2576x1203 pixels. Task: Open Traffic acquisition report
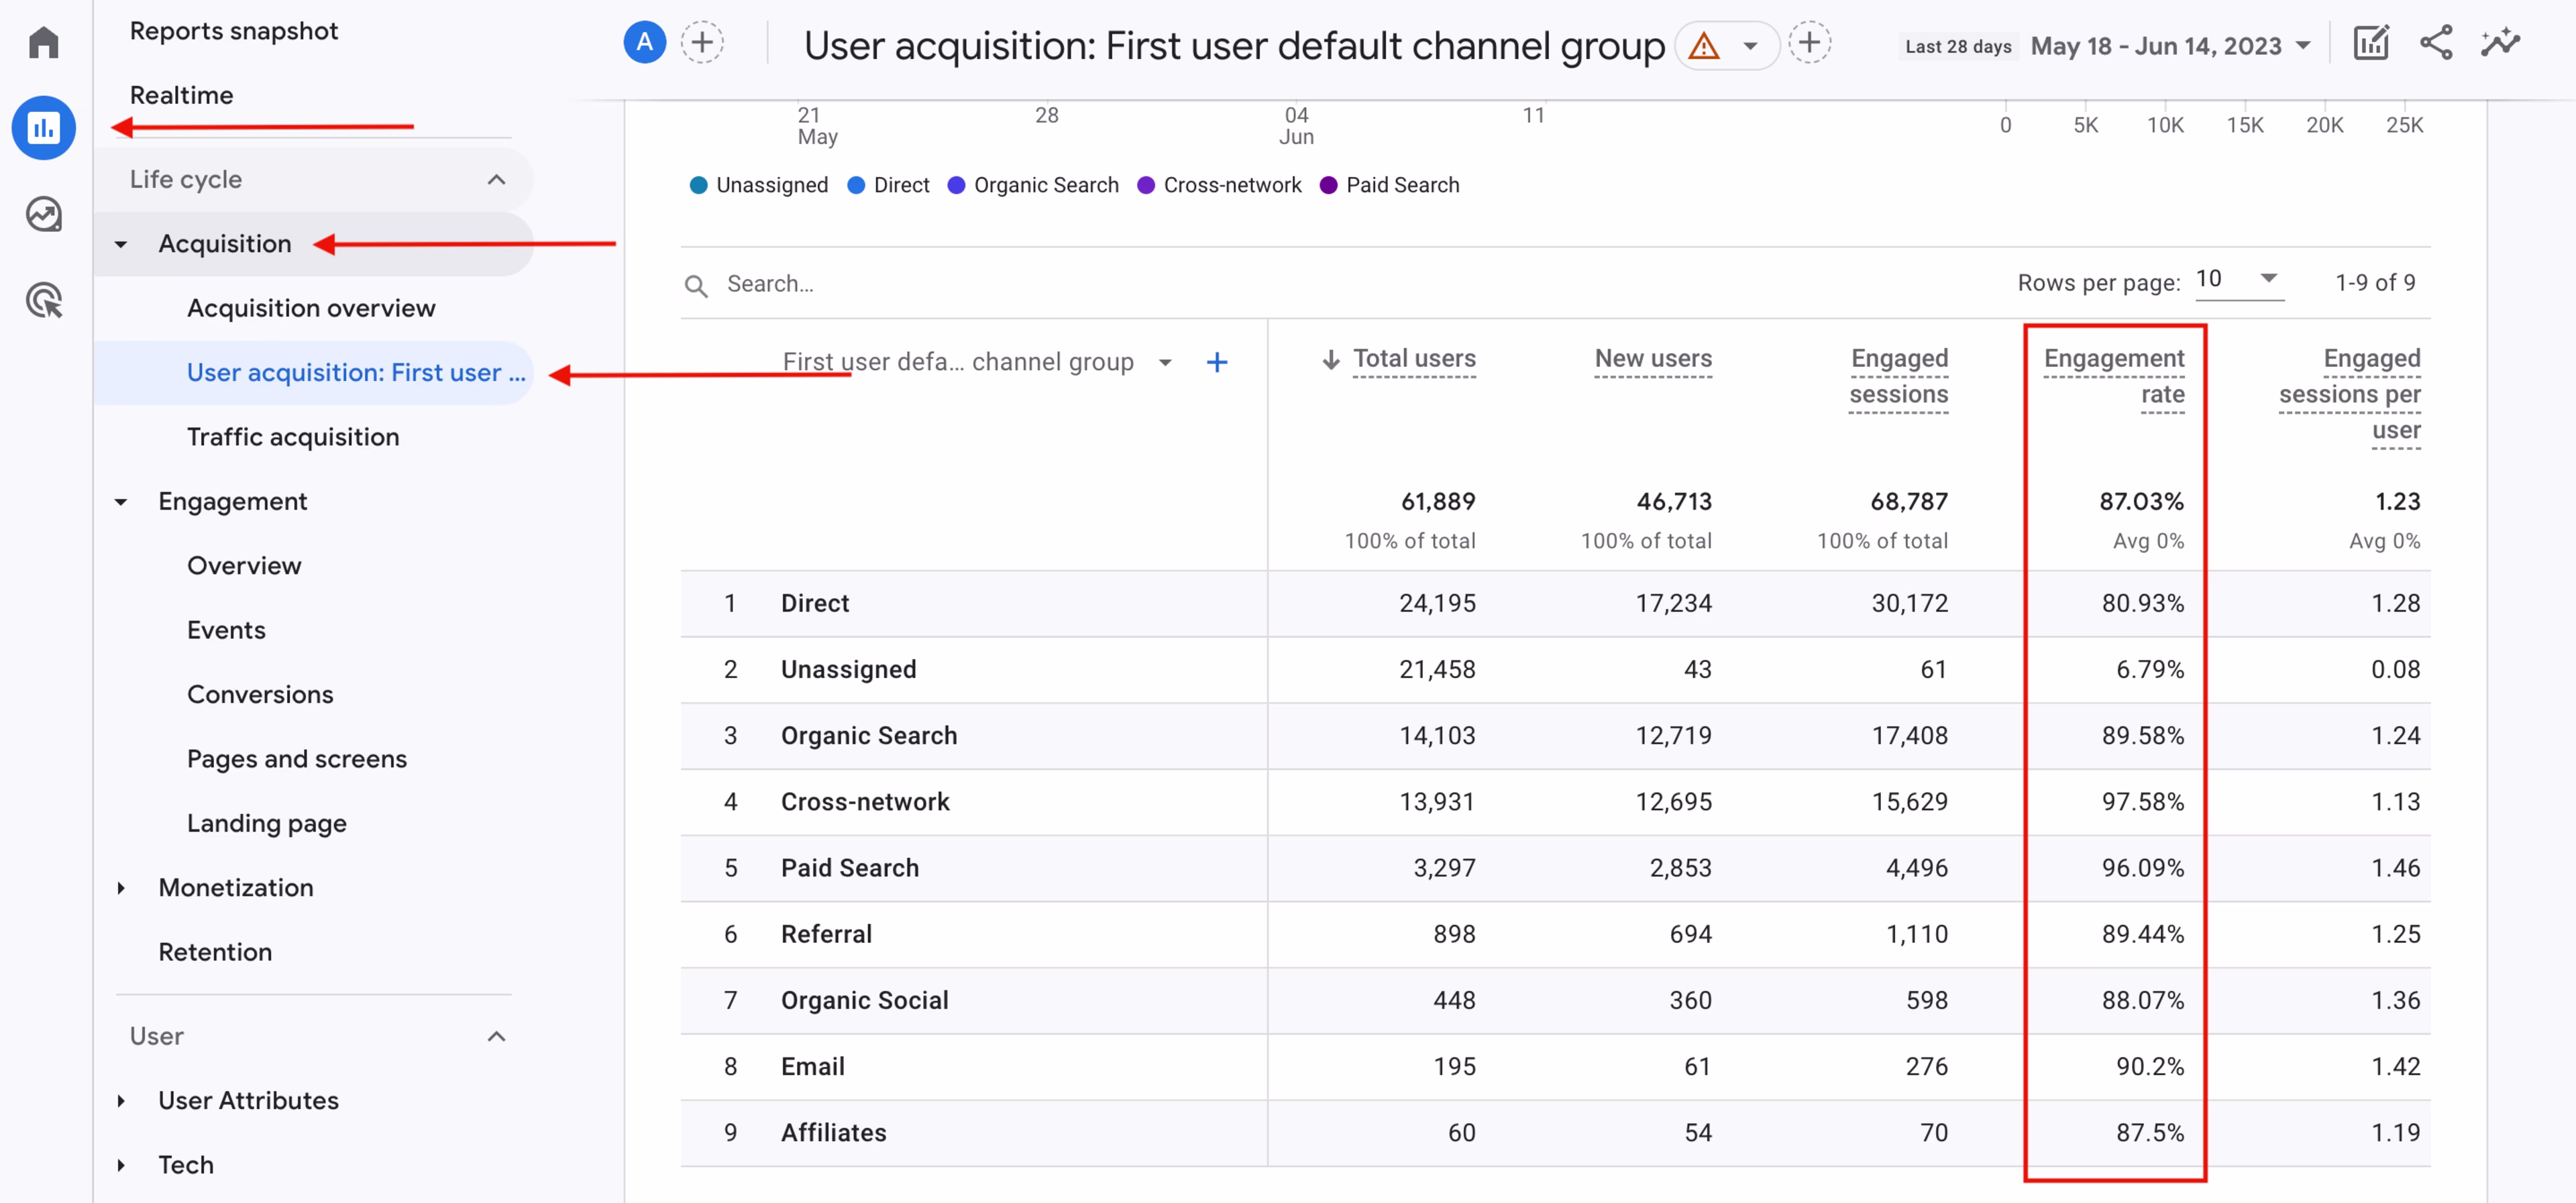click(x=293, y=437)
